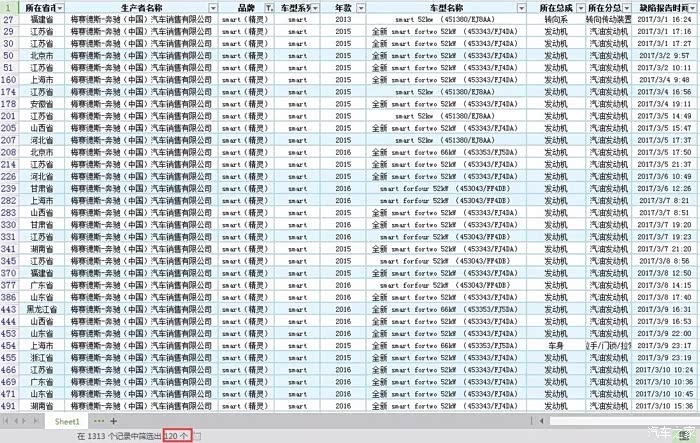Jump to the last sheet with the navigation arrow
The height and width of the screenshot is (443, 700).
36,421
